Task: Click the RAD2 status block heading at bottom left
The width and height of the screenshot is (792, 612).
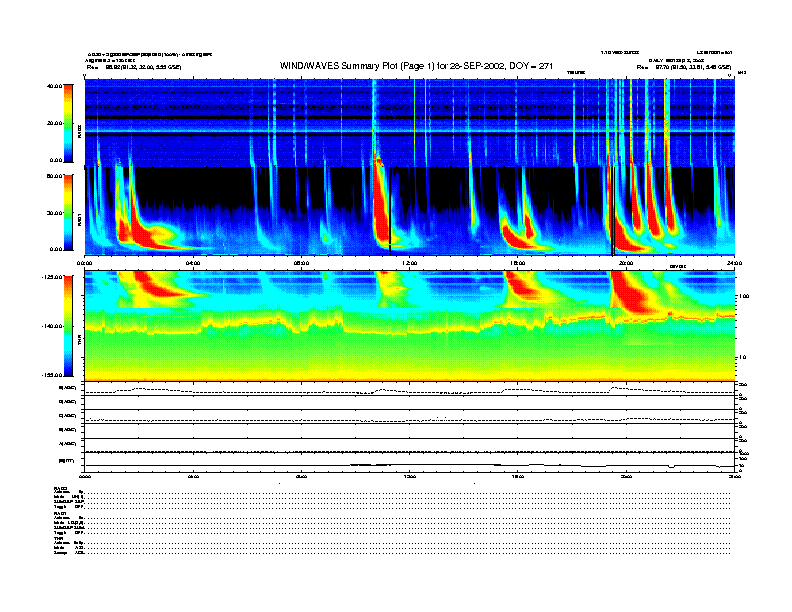Action: click(60, 487)
